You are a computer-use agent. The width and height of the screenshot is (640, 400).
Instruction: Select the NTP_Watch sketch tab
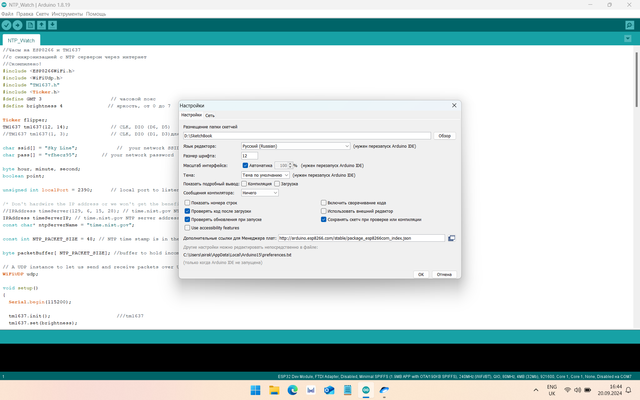[x=21, y=40]
